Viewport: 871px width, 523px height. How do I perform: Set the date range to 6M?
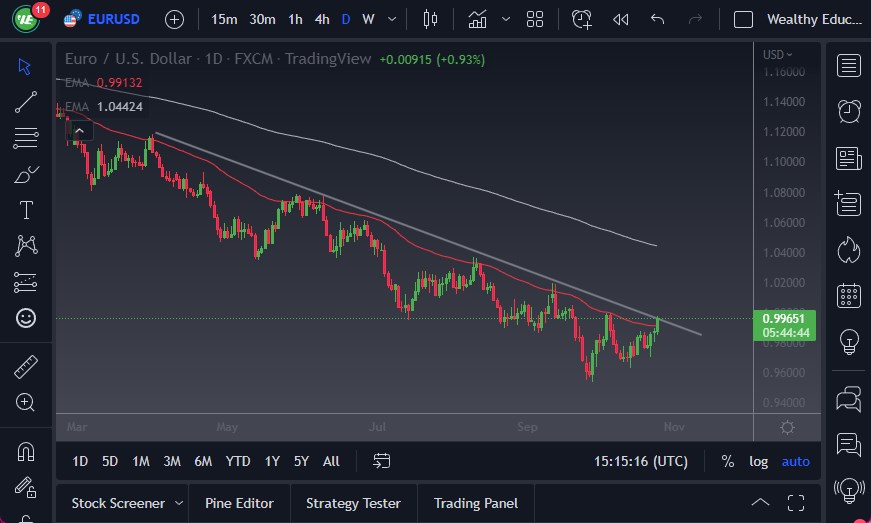[203, 461]
